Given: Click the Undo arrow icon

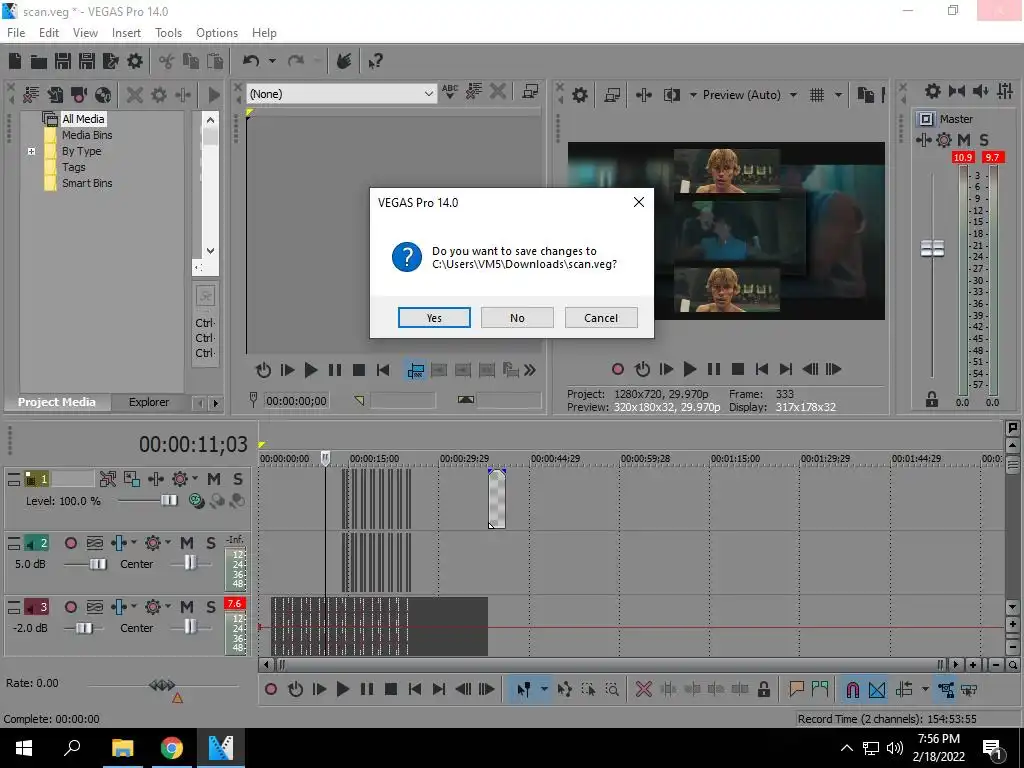Looking at the screenshot, I should pyautogui.click(x=251, y=61).
